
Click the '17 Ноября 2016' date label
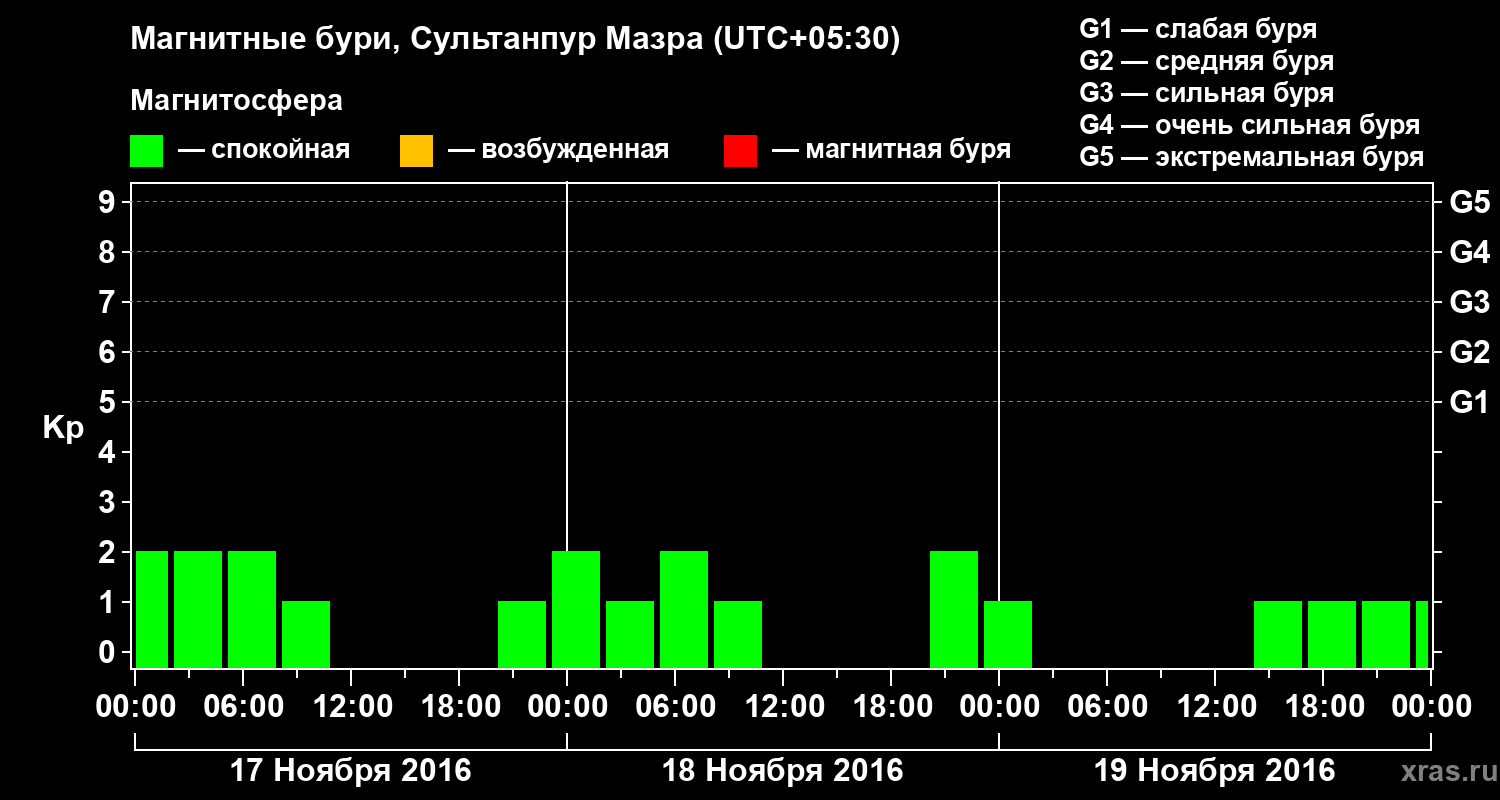point(350,771)
